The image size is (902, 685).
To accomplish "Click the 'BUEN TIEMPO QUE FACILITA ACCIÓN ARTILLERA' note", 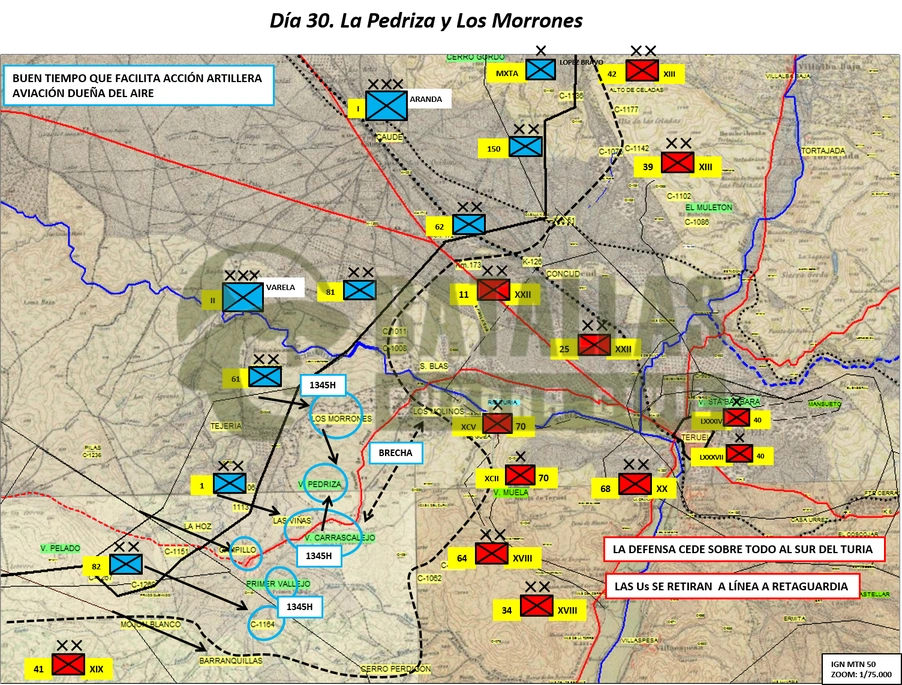I will tap(138, 85).
